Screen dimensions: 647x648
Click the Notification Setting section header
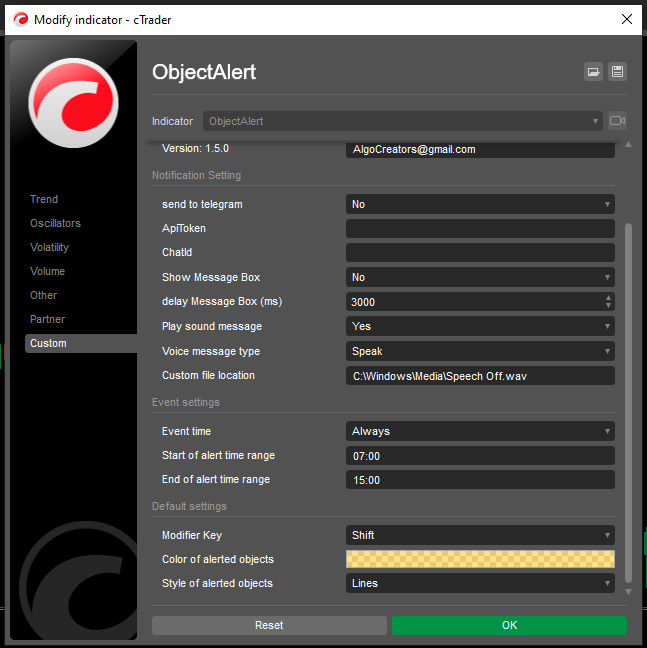[x=196, y=175]
